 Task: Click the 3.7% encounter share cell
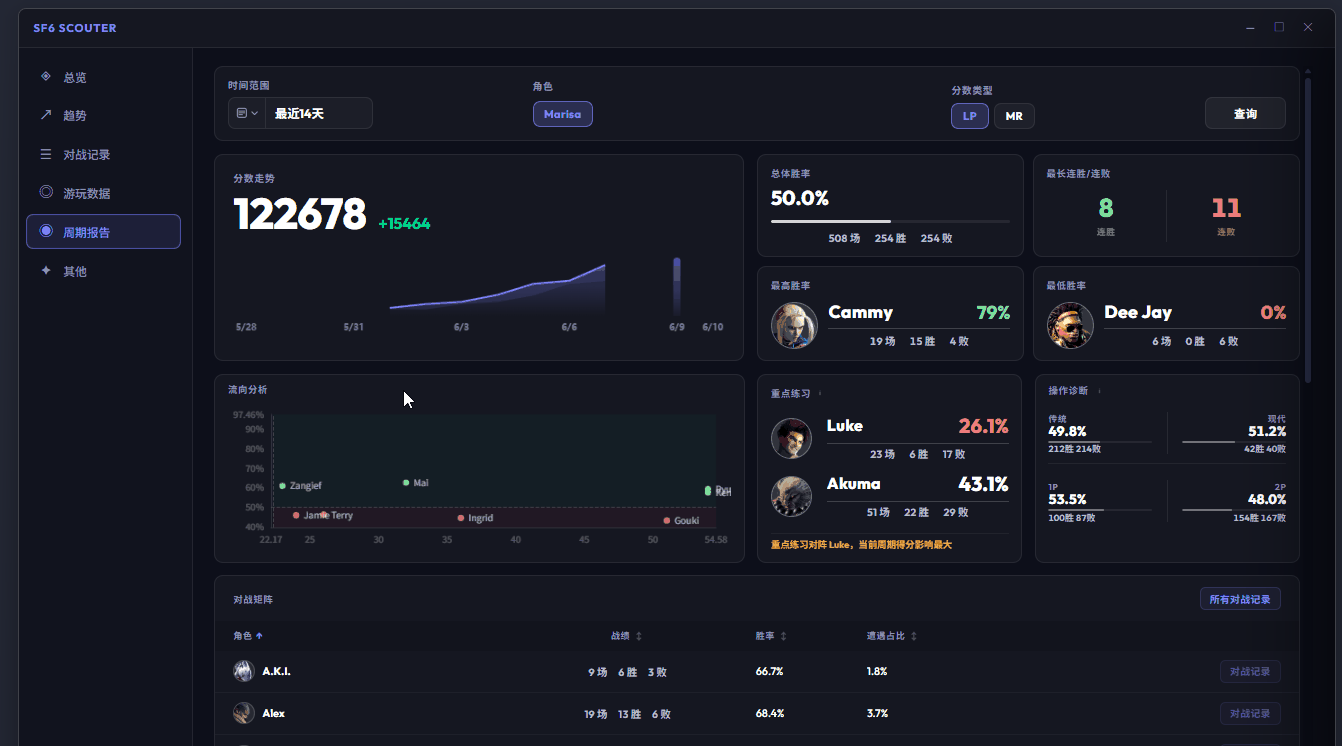pyautogui.click(x=877, y=714)
